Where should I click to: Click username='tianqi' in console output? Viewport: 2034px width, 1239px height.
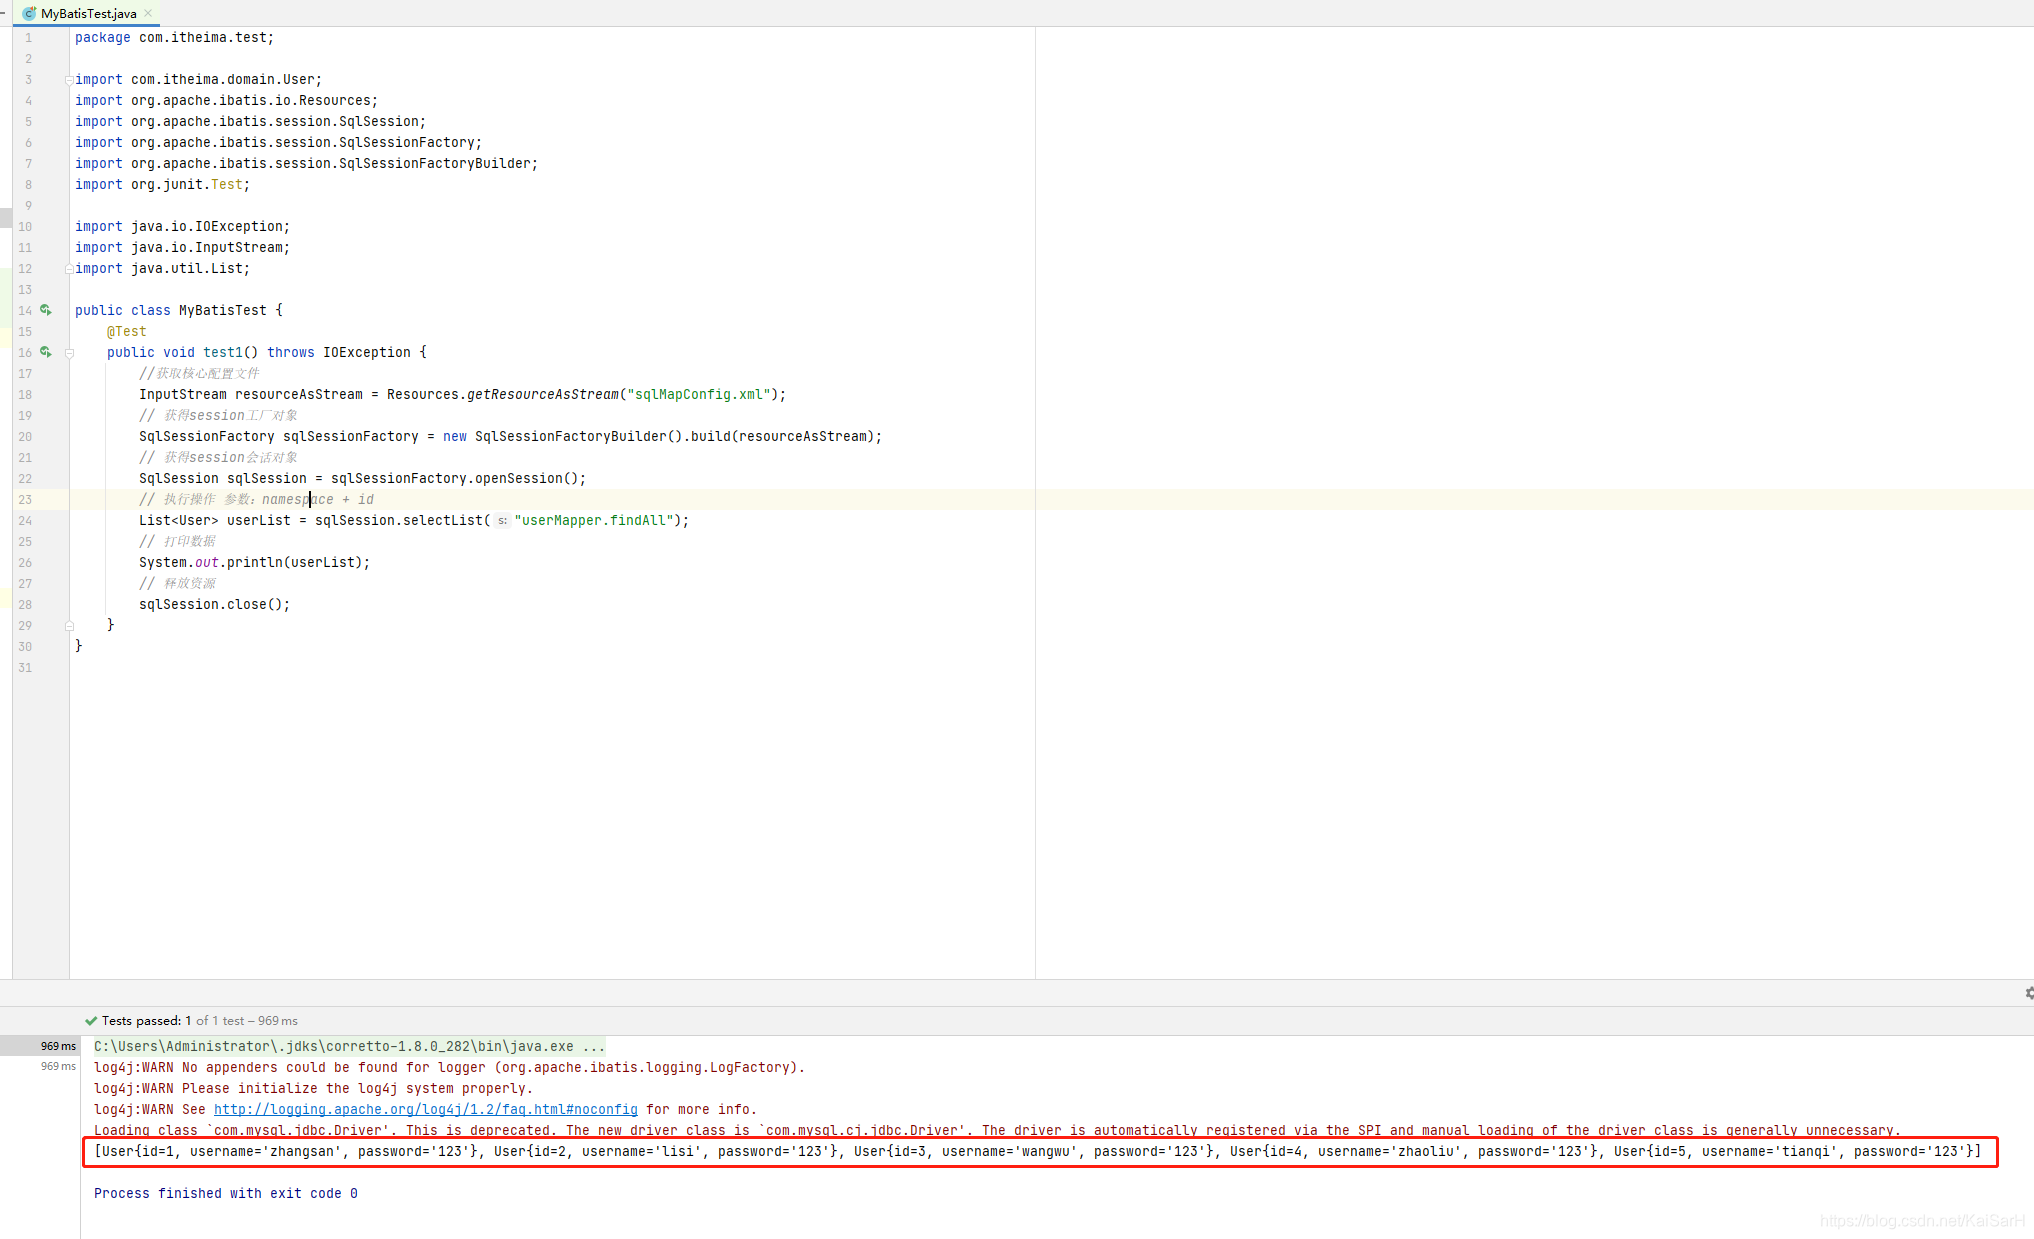[x=1769, y=1151]
